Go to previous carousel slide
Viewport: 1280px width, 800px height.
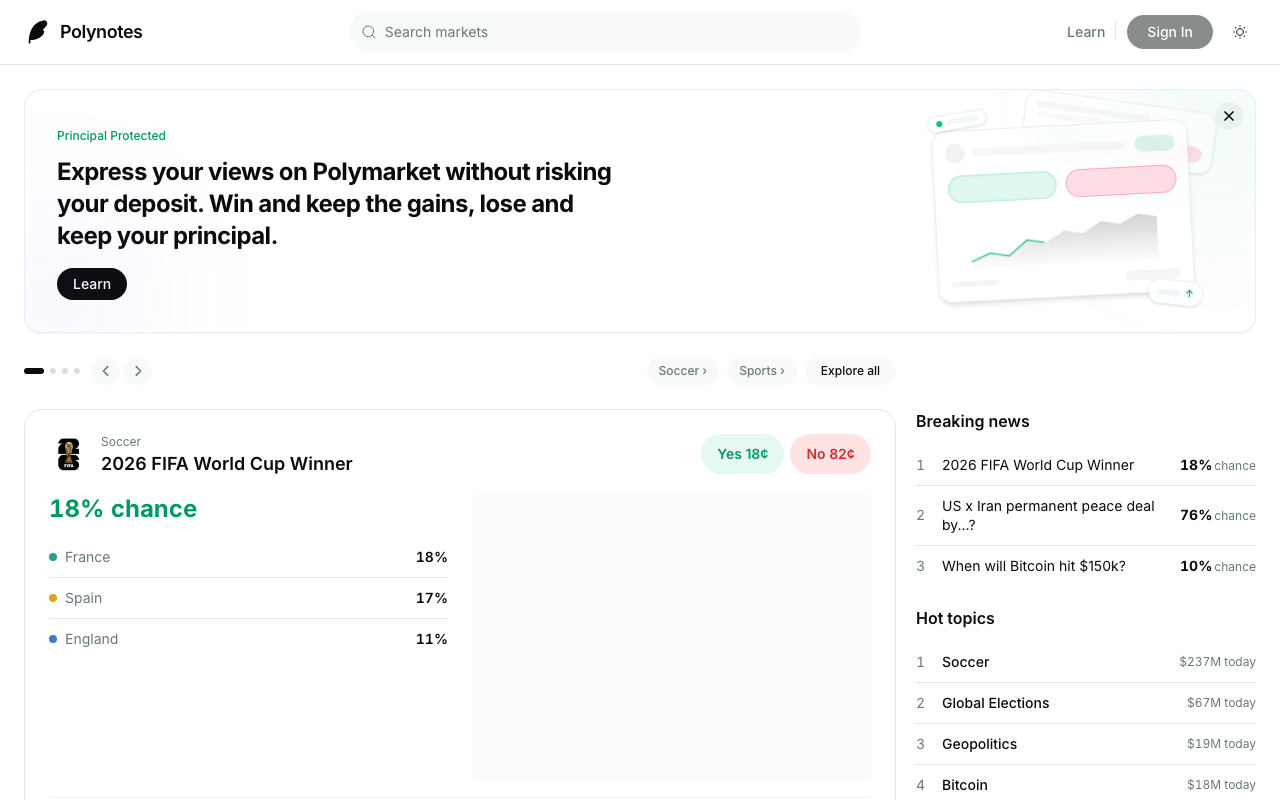point(106,371)
